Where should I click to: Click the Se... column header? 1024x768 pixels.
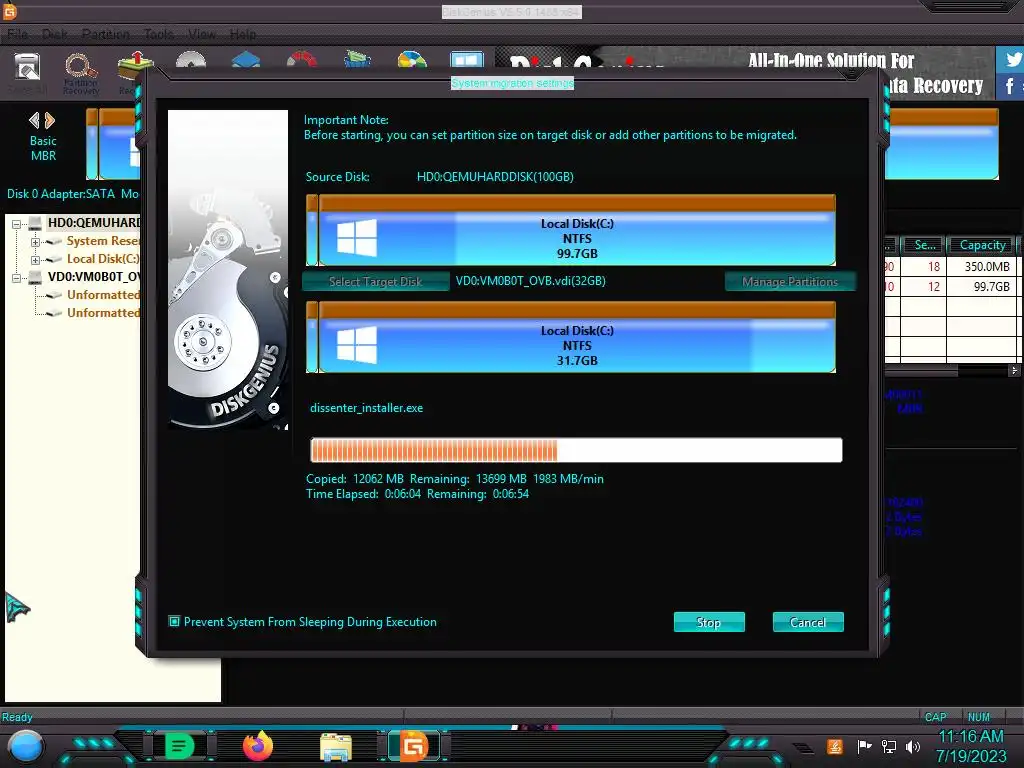(x=924, y=245)
